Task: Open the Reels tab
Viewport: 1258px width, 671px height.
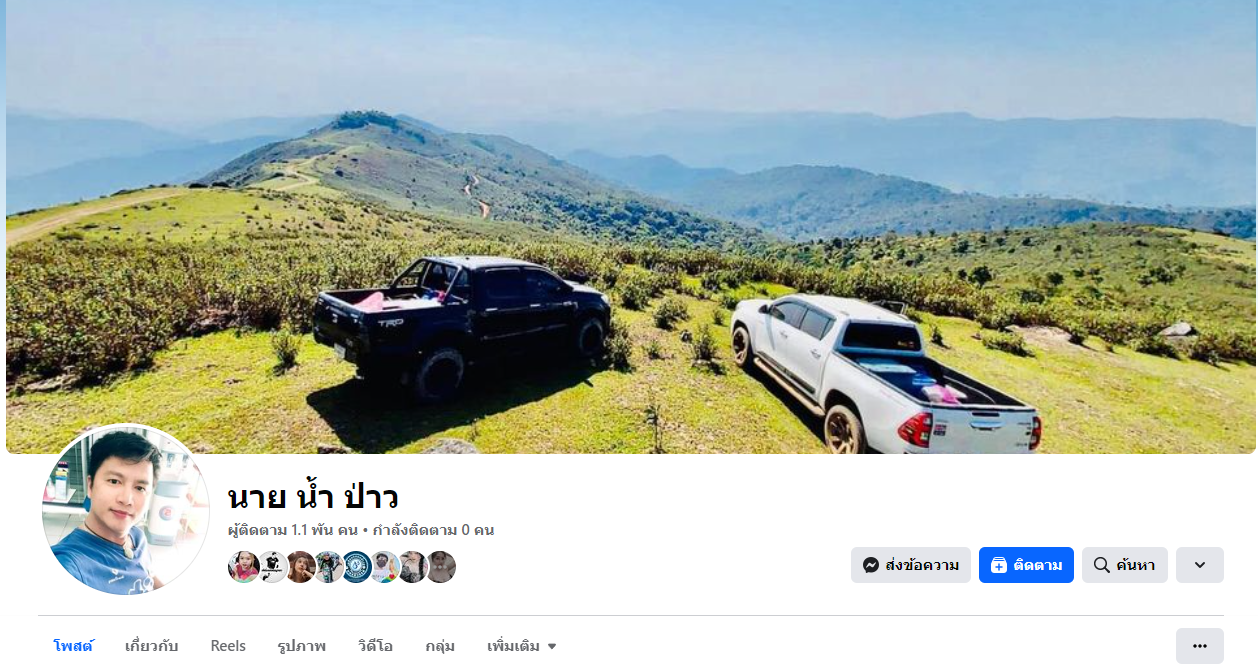Action: coord(228,646)
